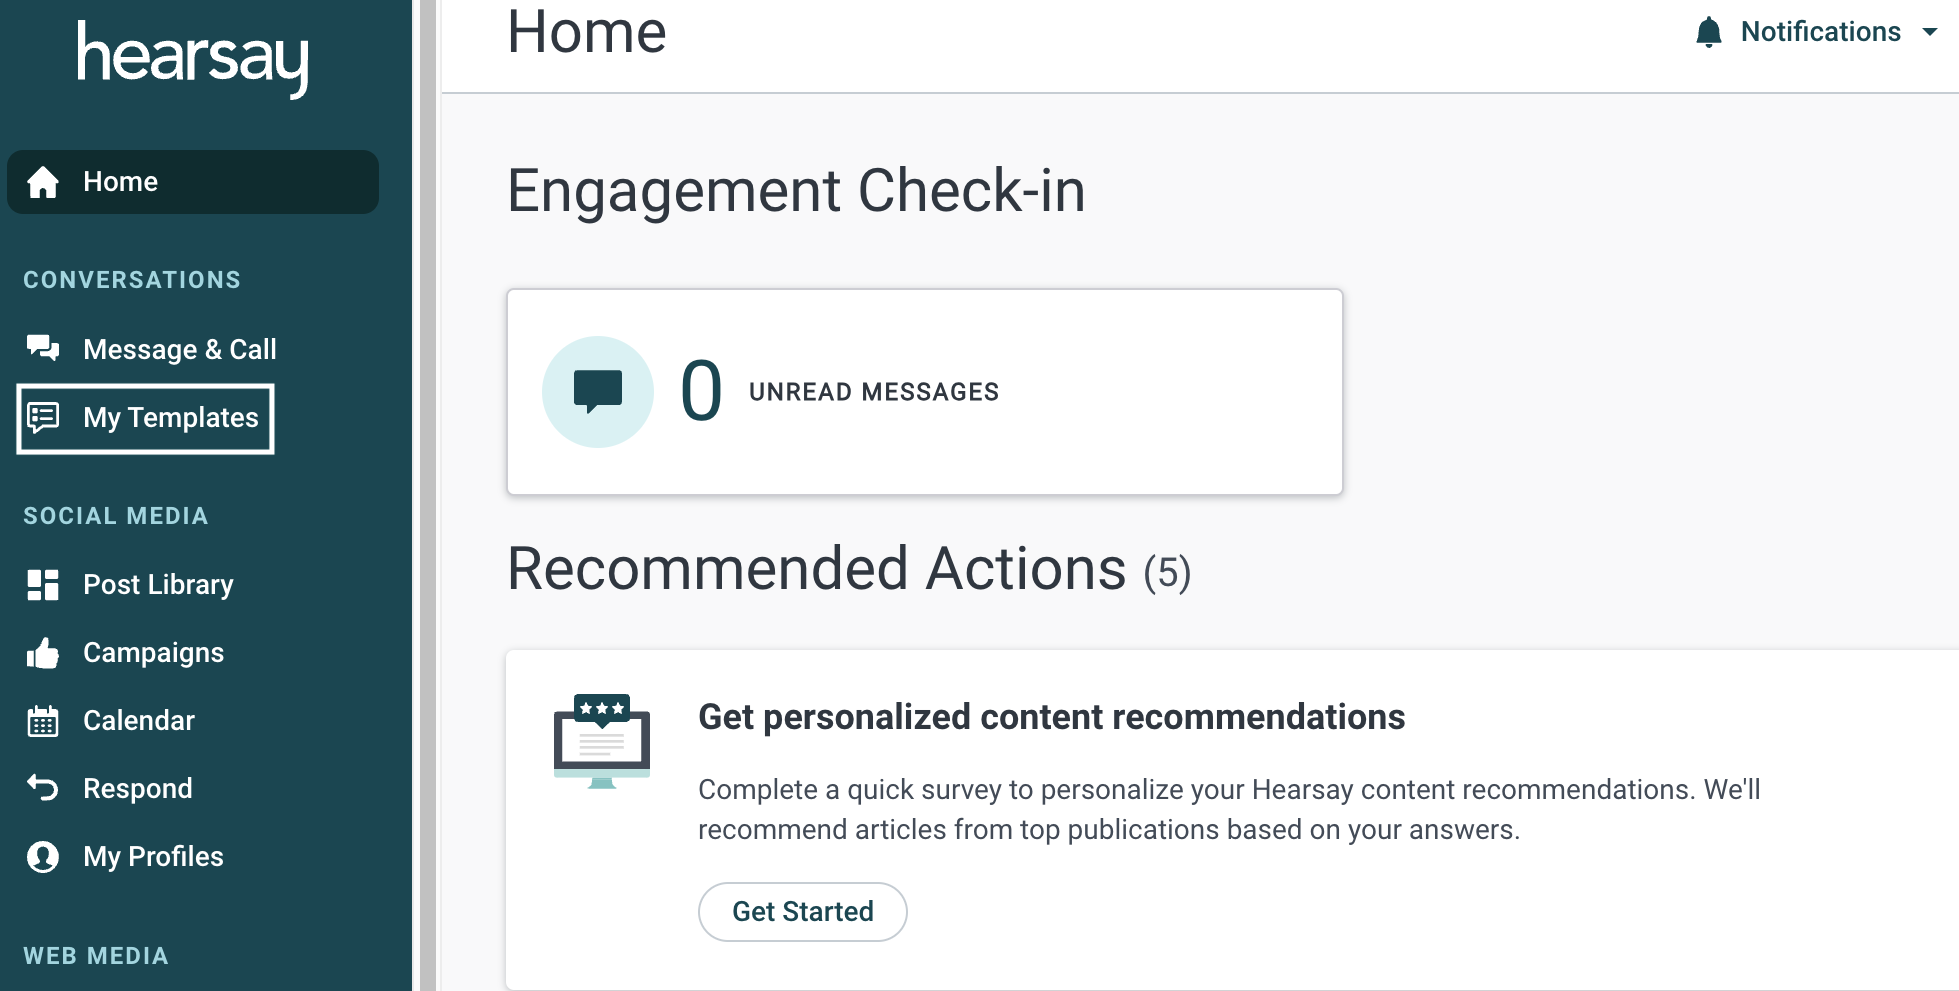The width and height of the screenshot is (1959, 991).
Task: Click the personalized content recommendations monitor image
Action: (x=602, y=741)
